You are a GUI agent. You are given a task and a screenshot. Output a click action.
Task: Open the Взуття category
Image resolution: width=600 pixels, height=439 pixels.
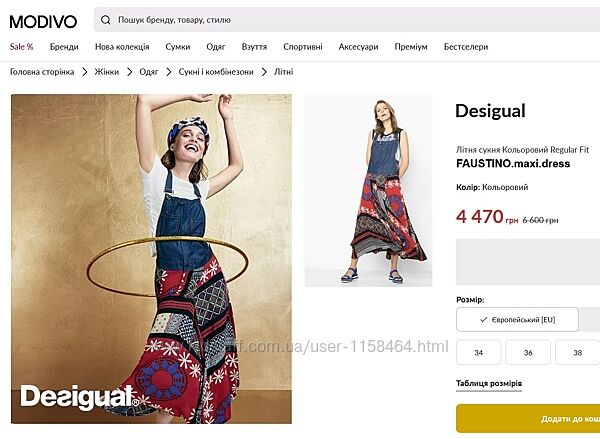pyautogui.click(x=254, y=47)
